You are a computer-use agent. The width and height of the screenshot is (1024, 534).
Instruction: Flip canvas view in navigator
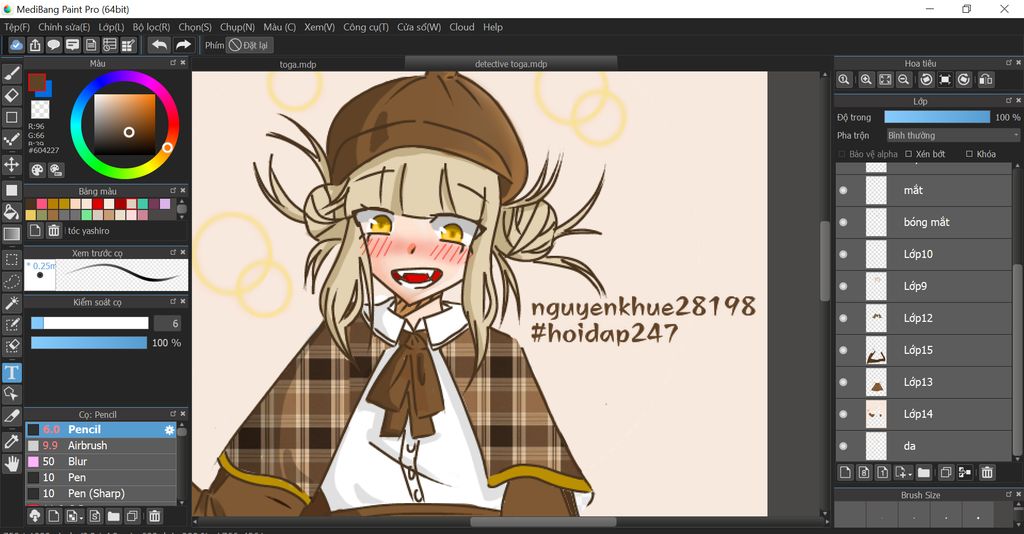click(986, 80)
